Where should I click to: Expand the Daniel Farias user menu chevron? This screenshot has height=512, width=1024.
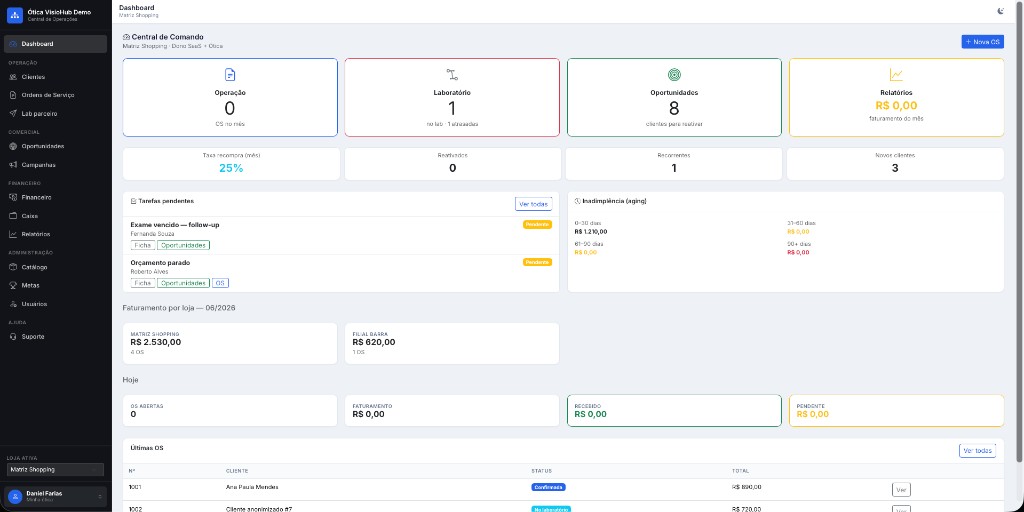click(100, 496)
